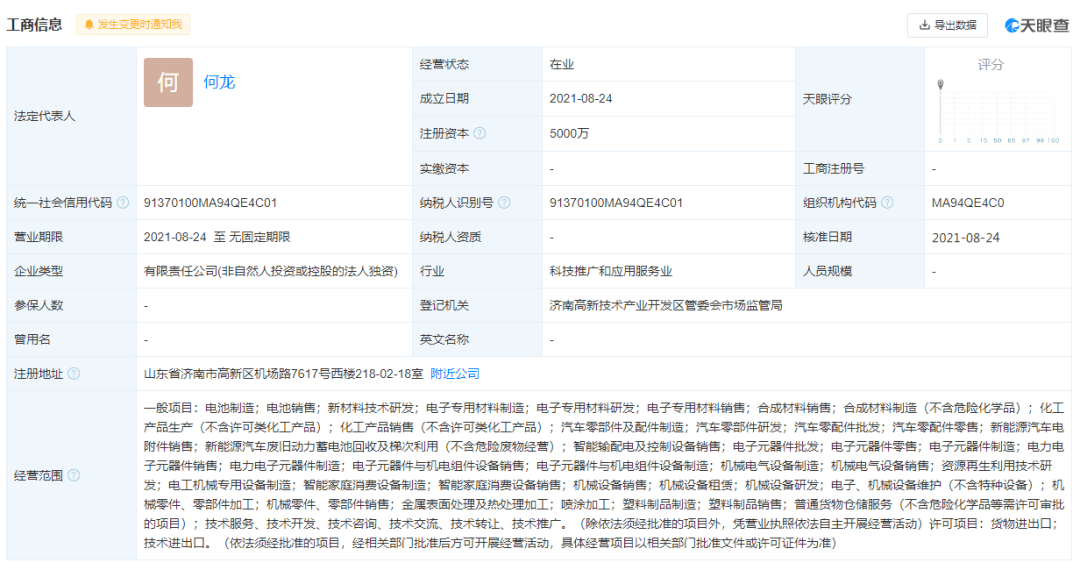Image resolution: width=1080 pixels, height=570 pixels.
Task: Click help icon beside 经营范围
Action: pyautogui.click(x=74, y=475)
